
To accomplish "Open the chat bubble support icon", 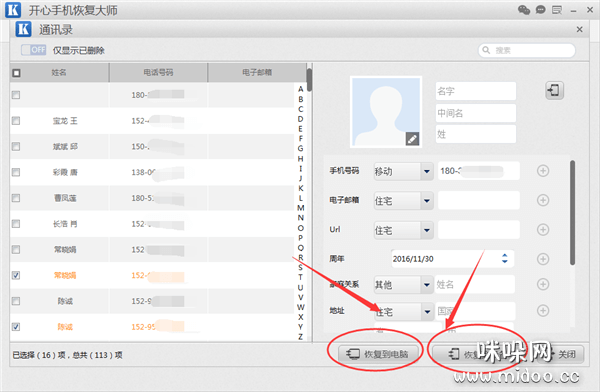I will 540,10.
